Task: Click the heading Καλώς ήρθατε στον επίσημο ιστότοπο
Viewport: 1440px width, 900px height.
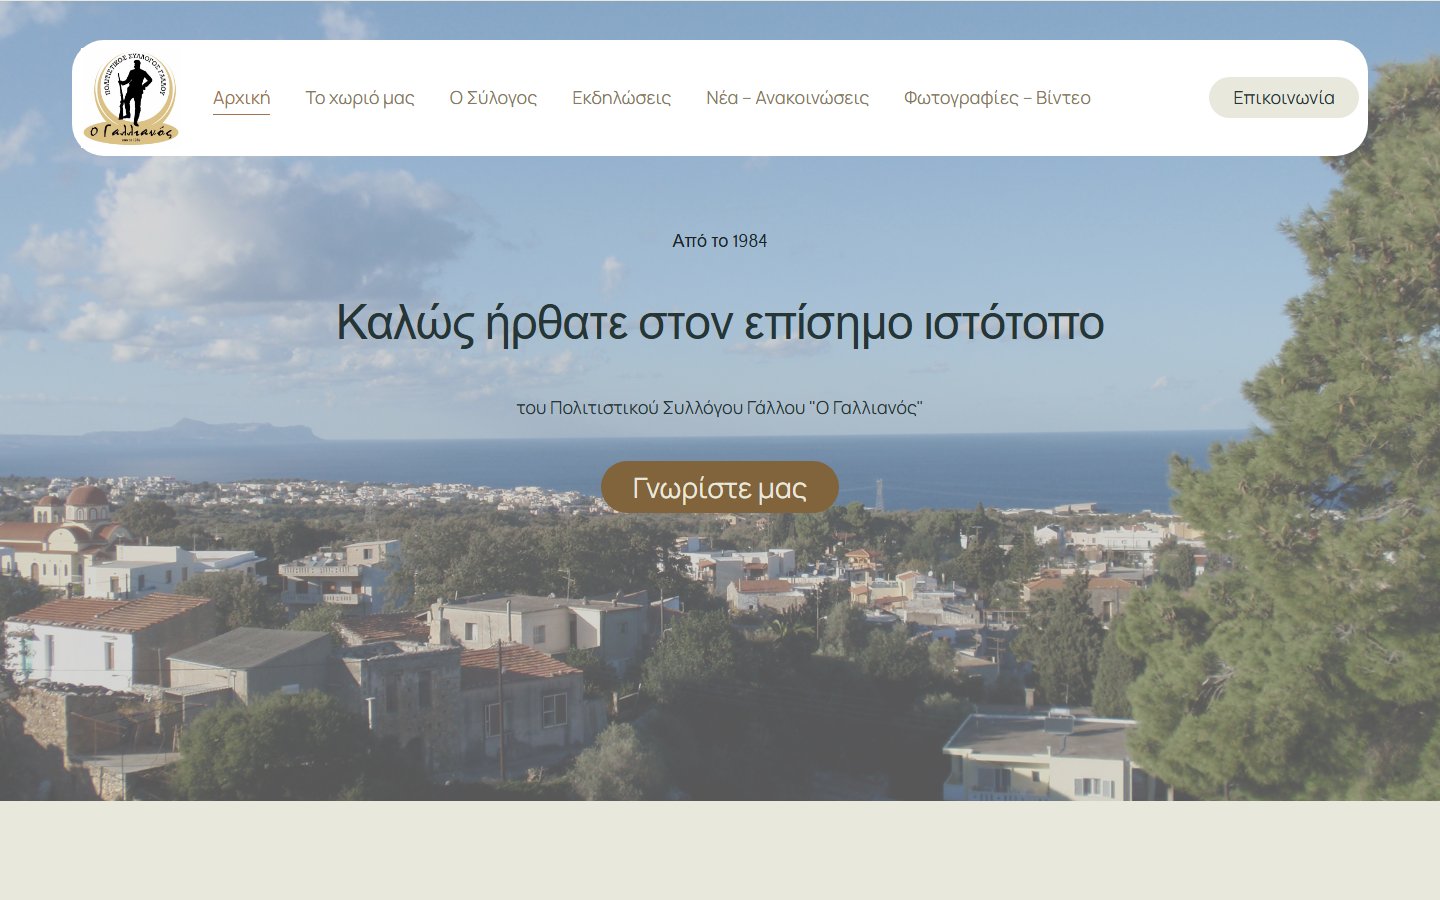Action: click(720, 323)
